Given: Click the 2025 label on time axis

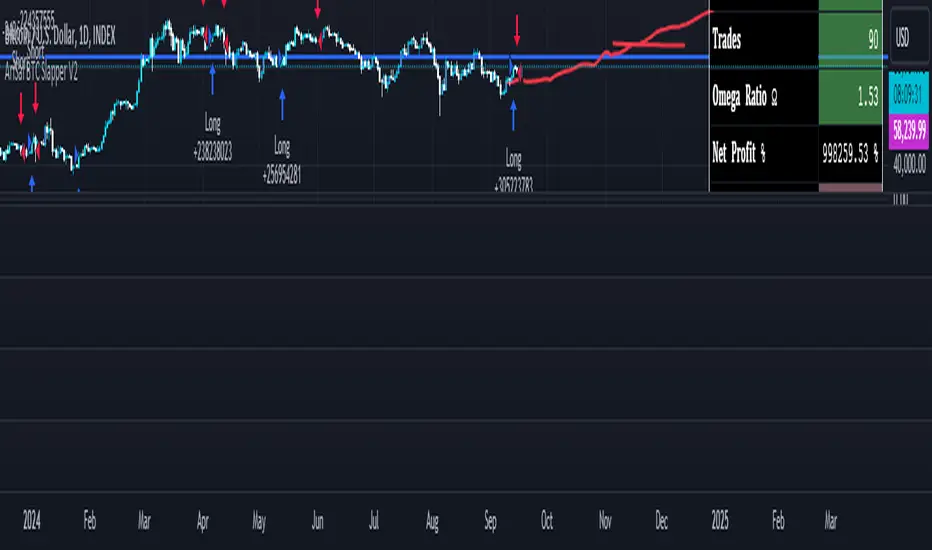Looking at the screenshot, I should click(x=720, y=521).
